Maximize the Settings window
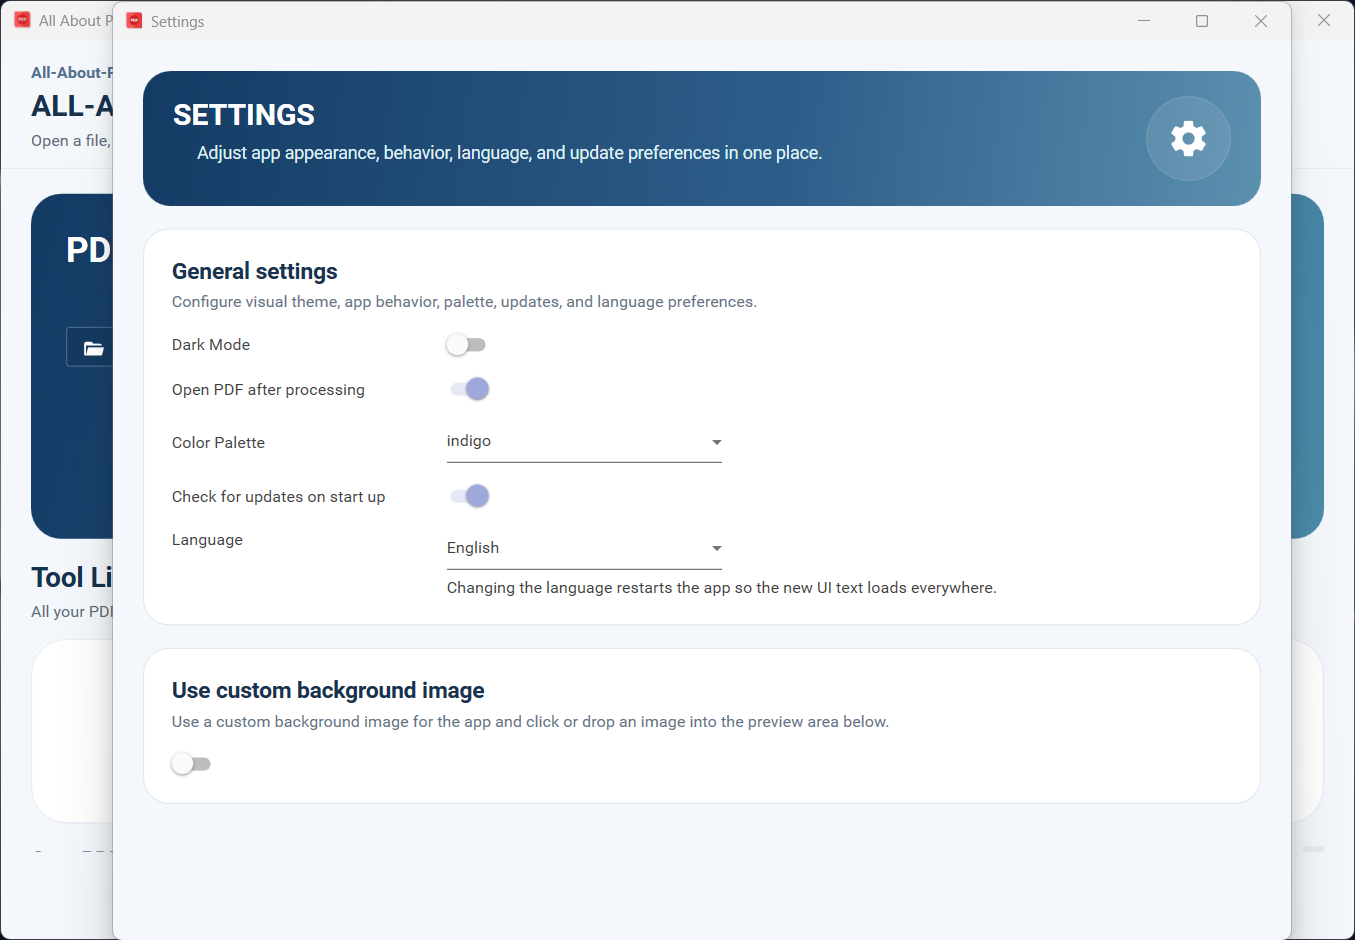The width and height of the screenshot is (1355, 940). tap(1202, 21)
